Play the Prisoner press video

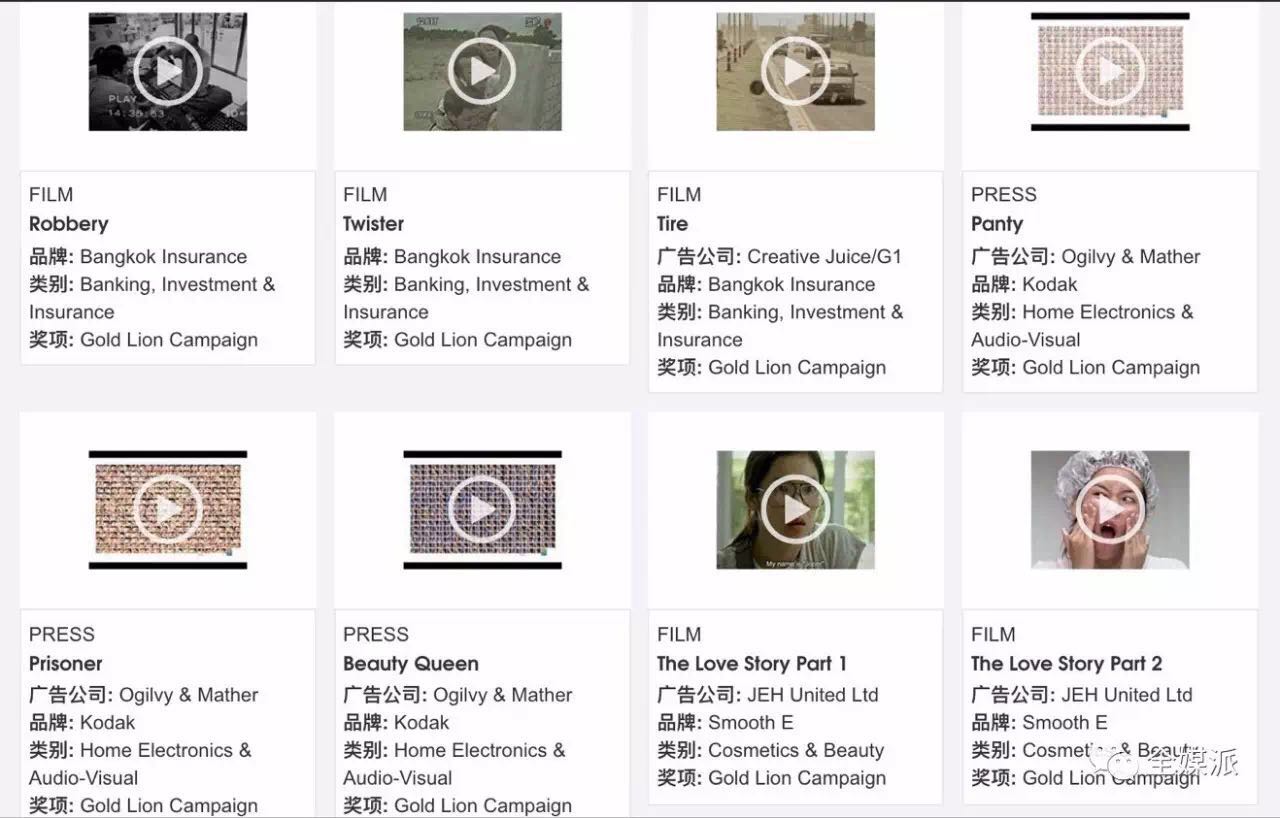(x=168, y=510)
